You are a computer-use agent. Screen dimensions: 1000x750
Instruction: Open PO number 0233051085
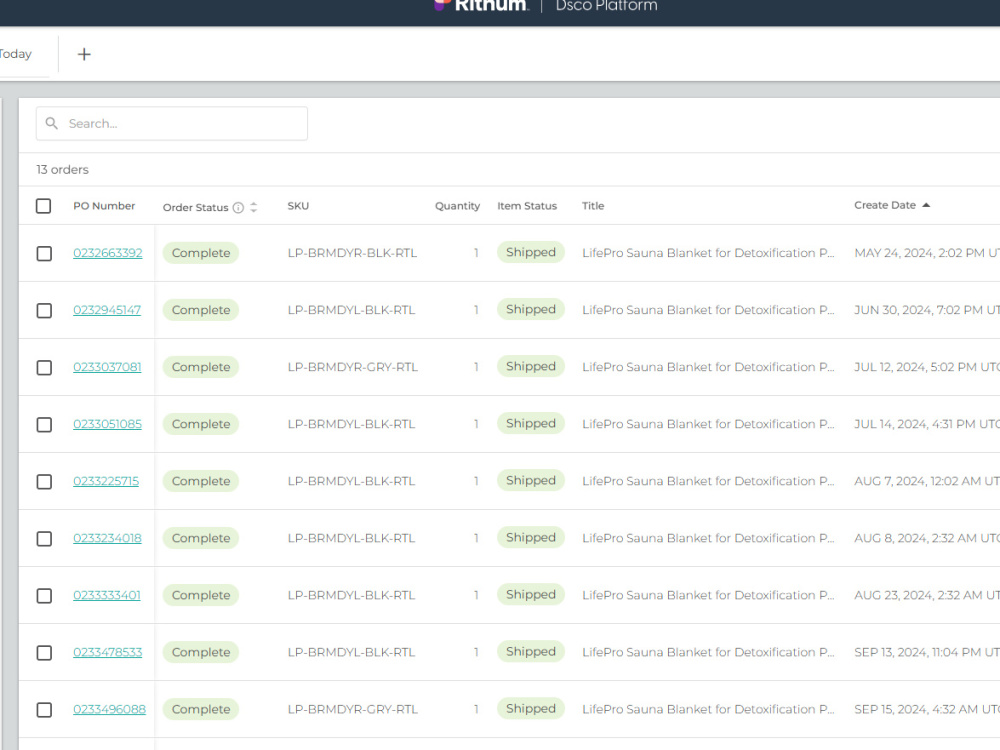tap(107, 424)
